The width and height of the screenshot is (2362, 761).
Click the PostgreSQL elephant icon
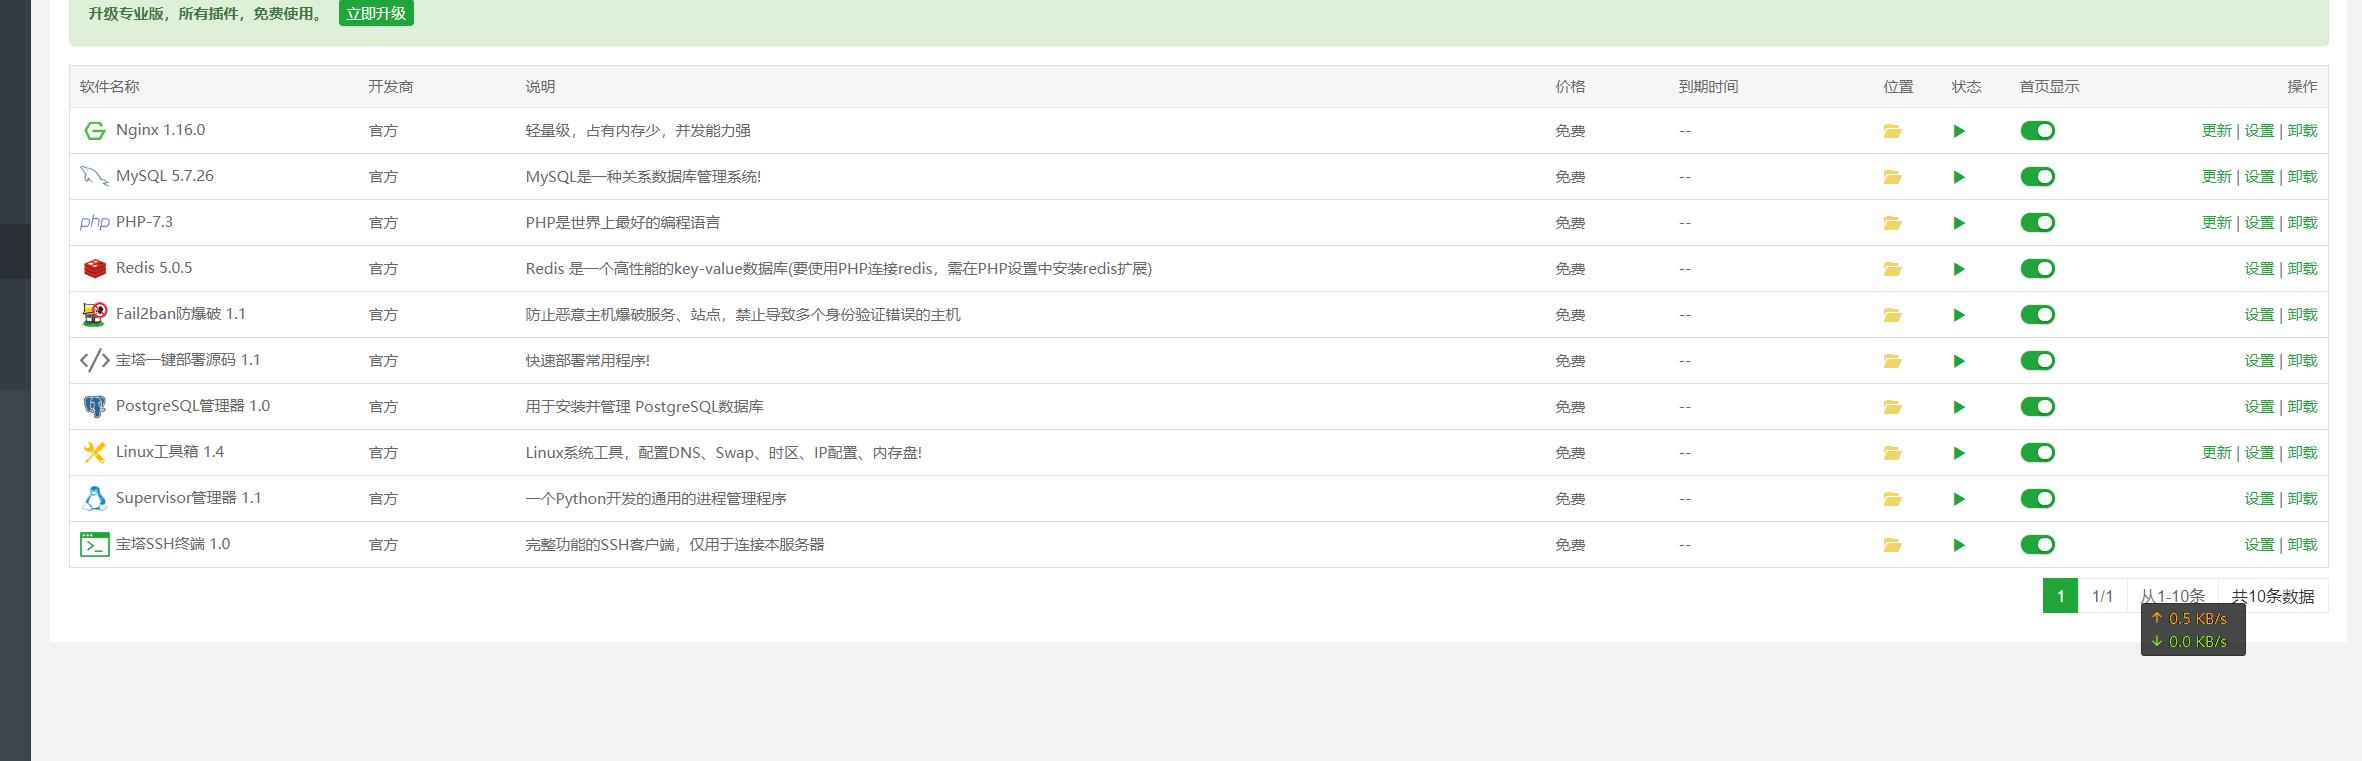click(x=94, y=407)
